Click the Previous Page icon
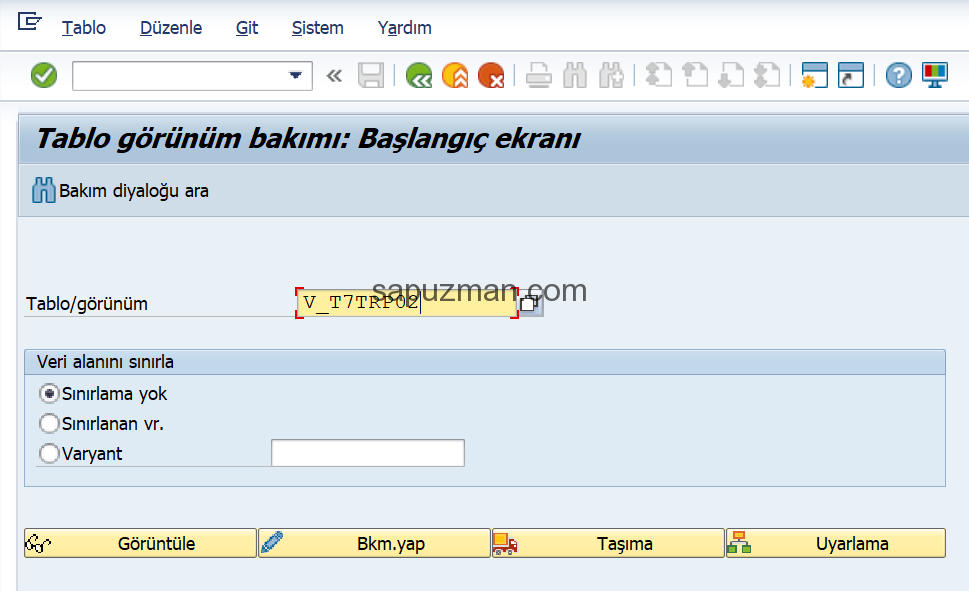 [x=695, y=75]
